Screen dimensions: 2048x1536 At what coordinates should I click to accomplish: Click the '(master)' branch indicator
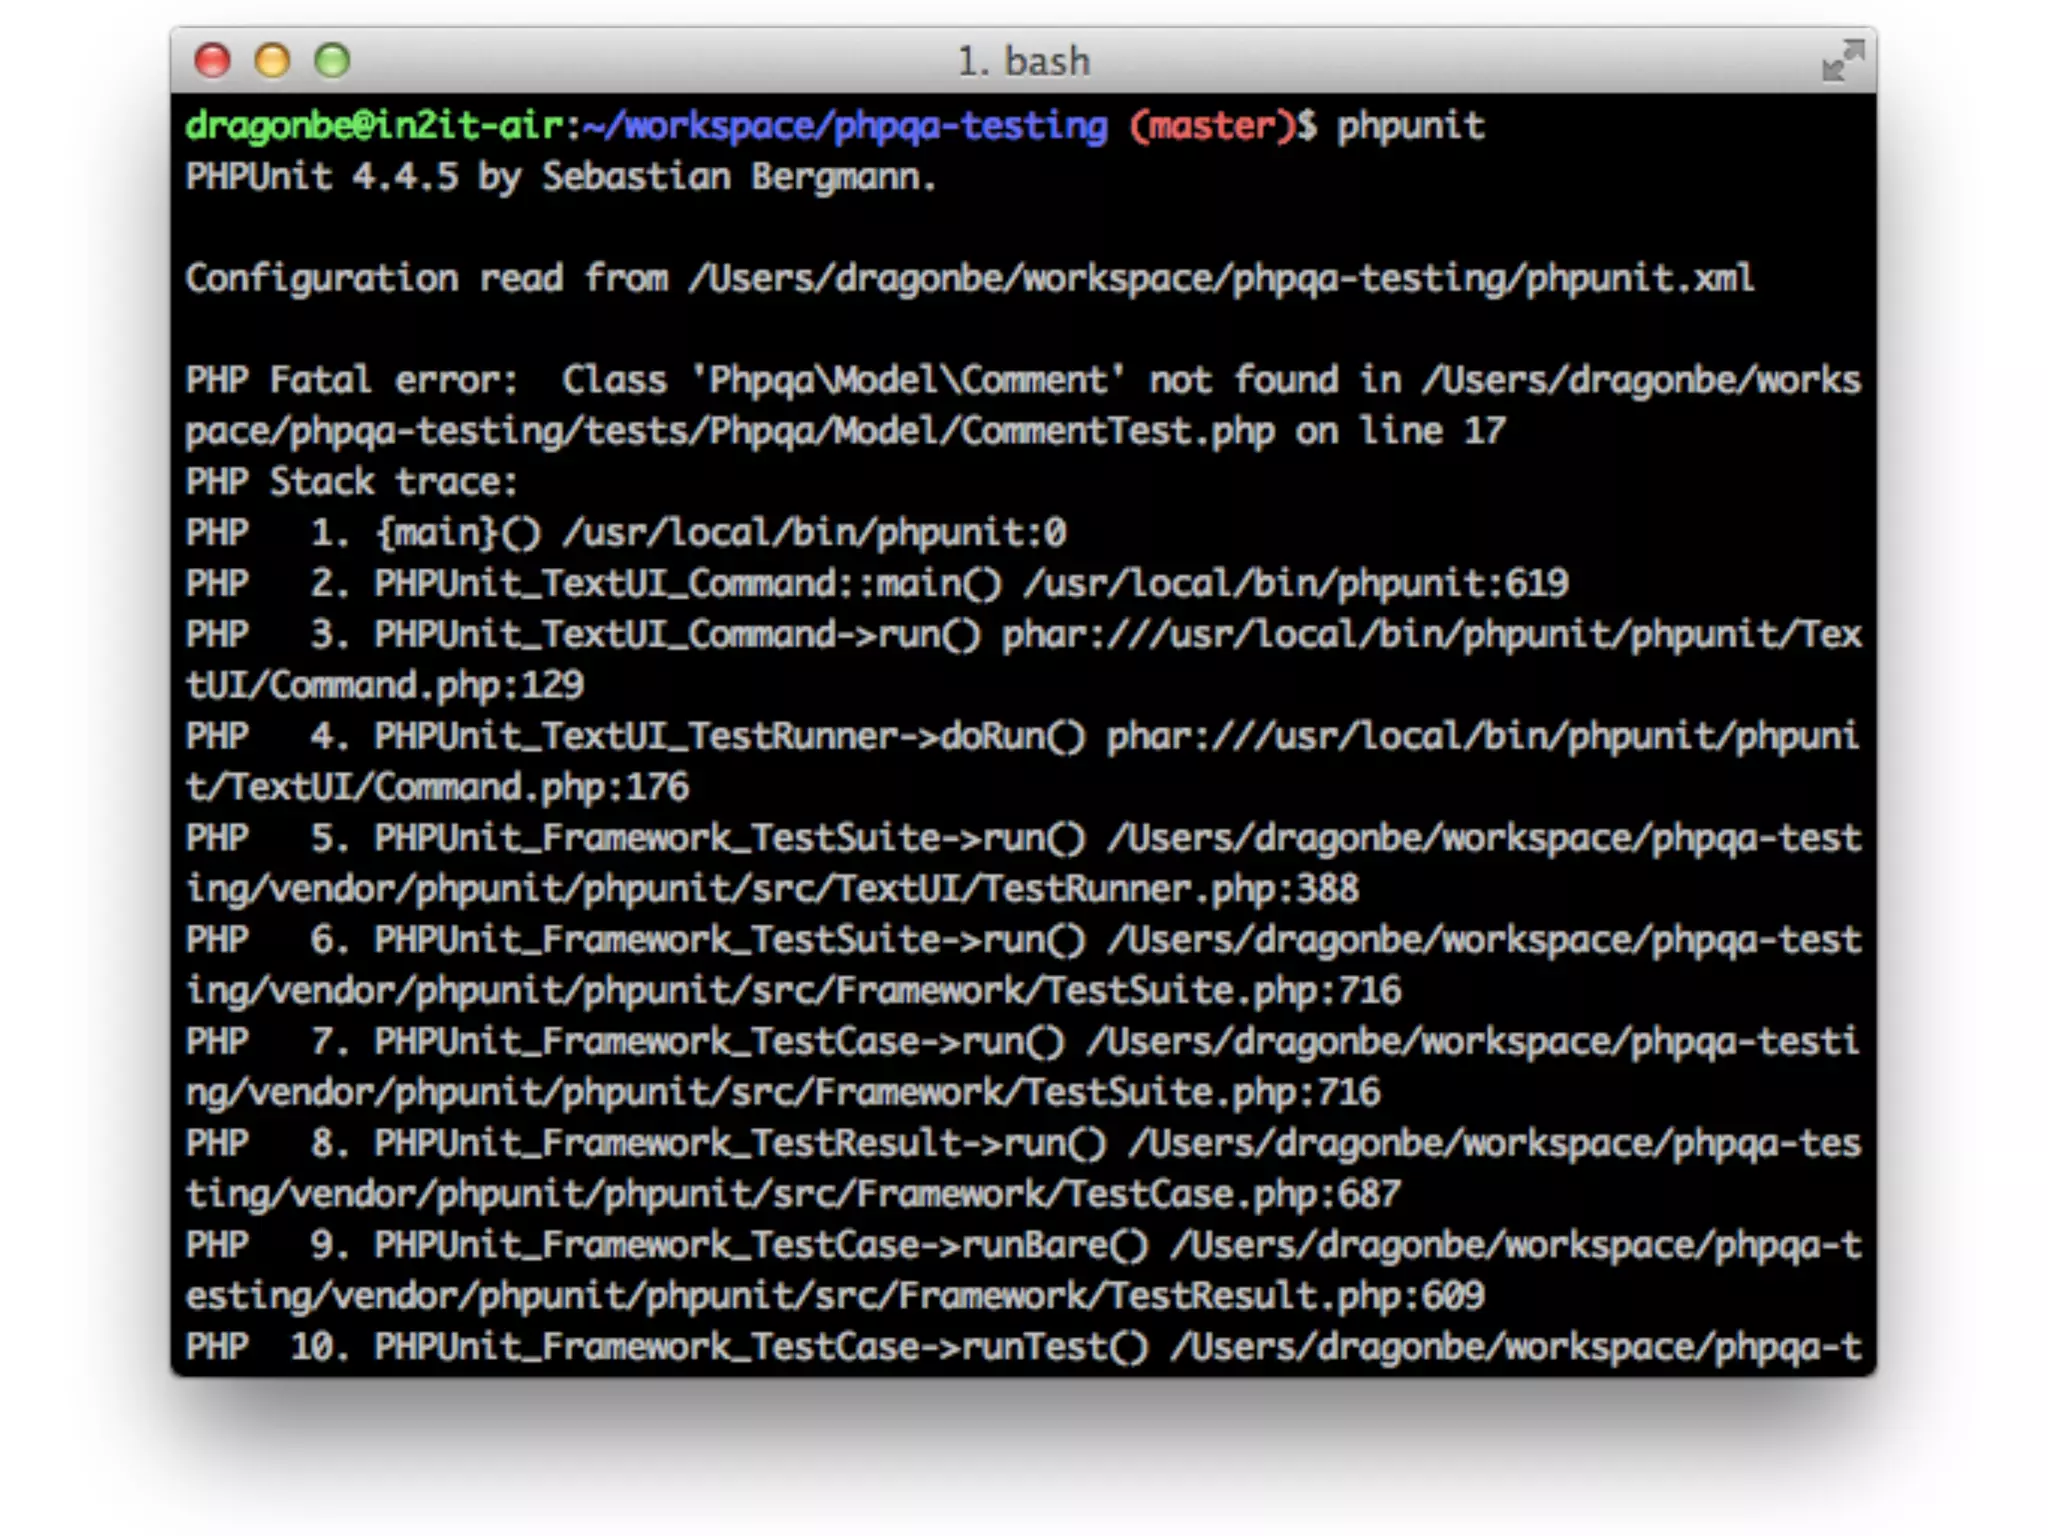(x=1213, y=127)
